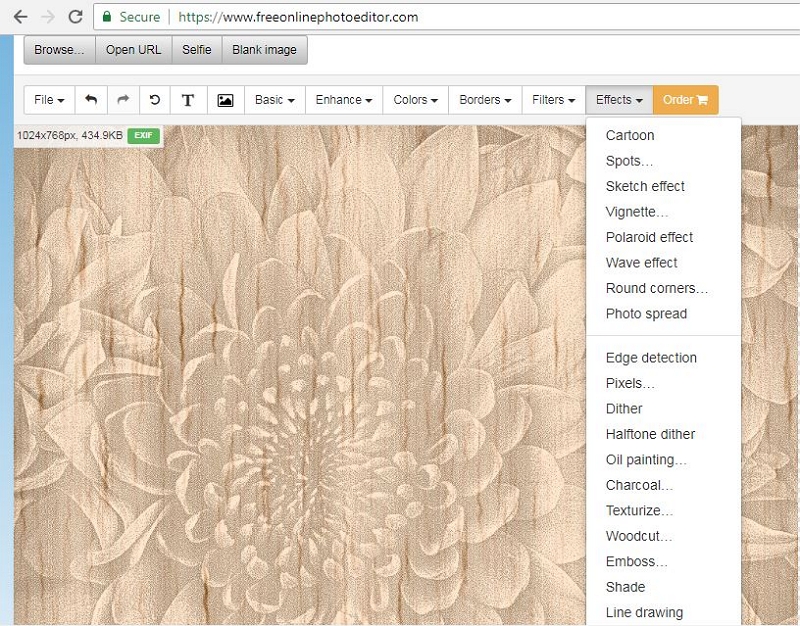Select Cartoon from the Effects menu
Viewport: 800px width, 626px height.
pos(630,135)
